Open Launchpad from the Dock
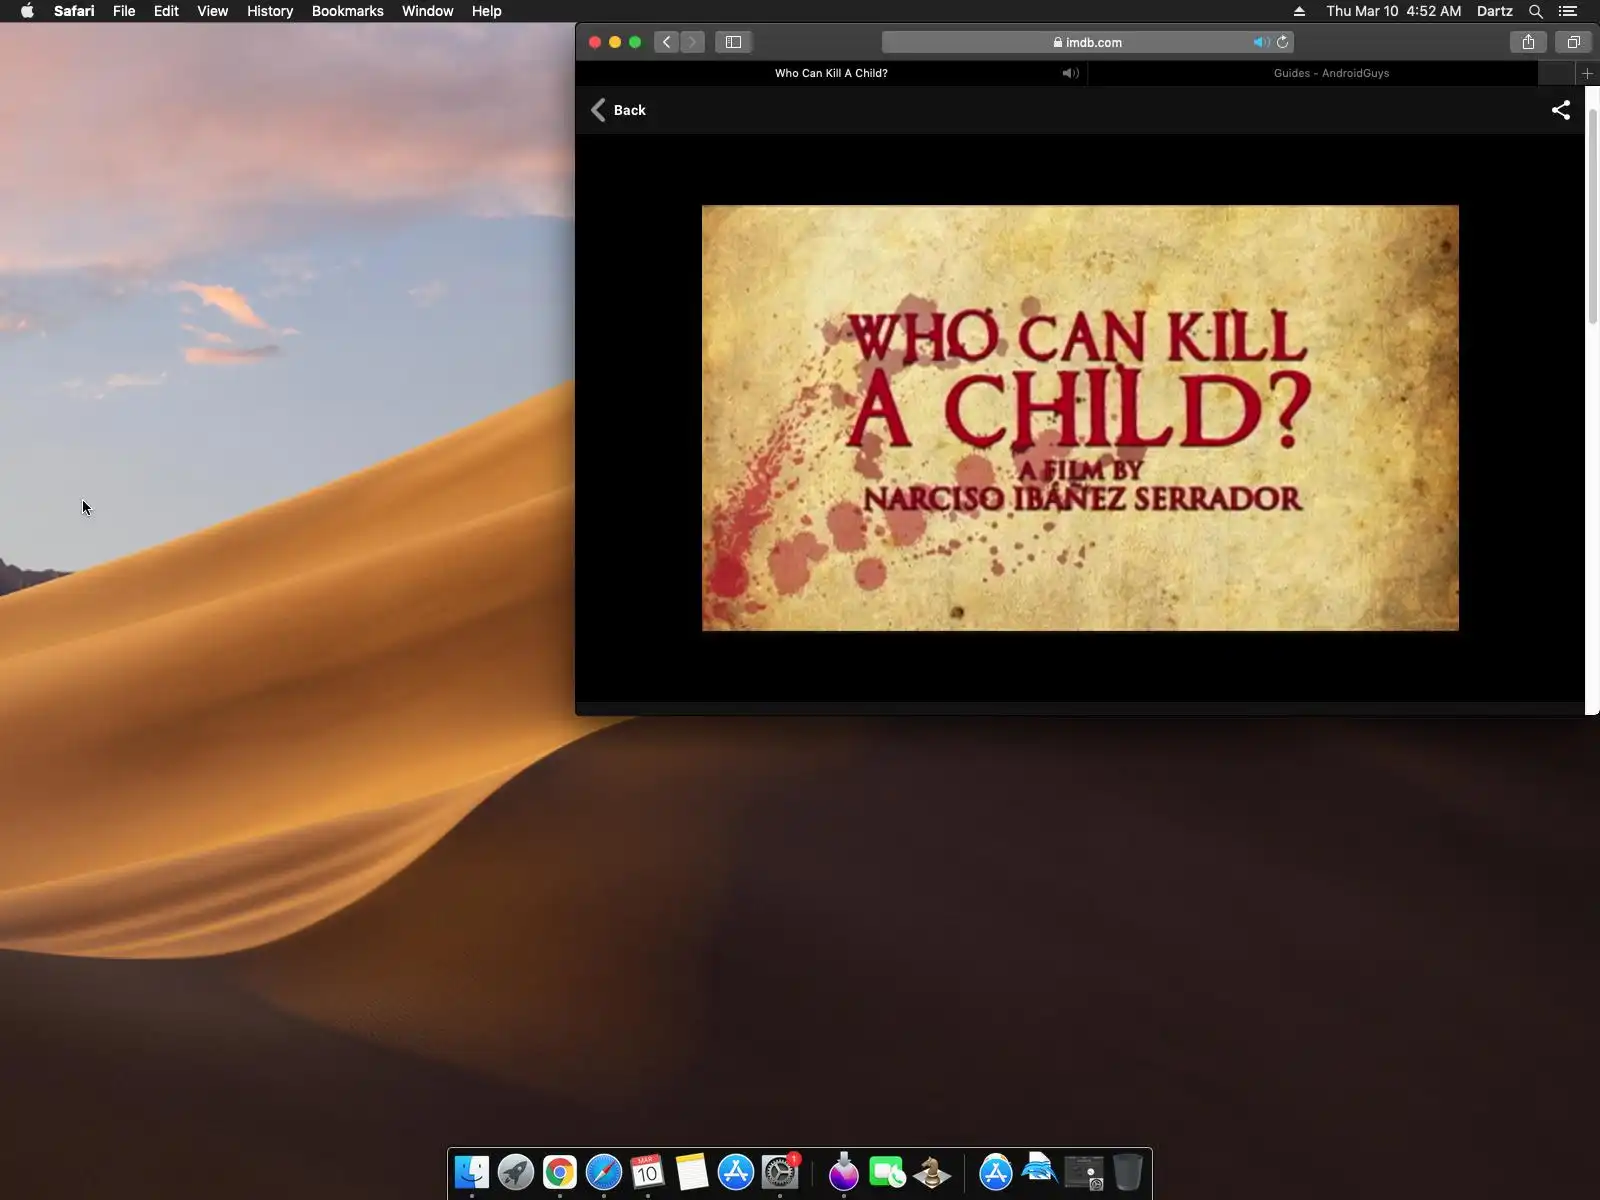Screen dimensions: 1600x1200 (x=516, y=1172)
